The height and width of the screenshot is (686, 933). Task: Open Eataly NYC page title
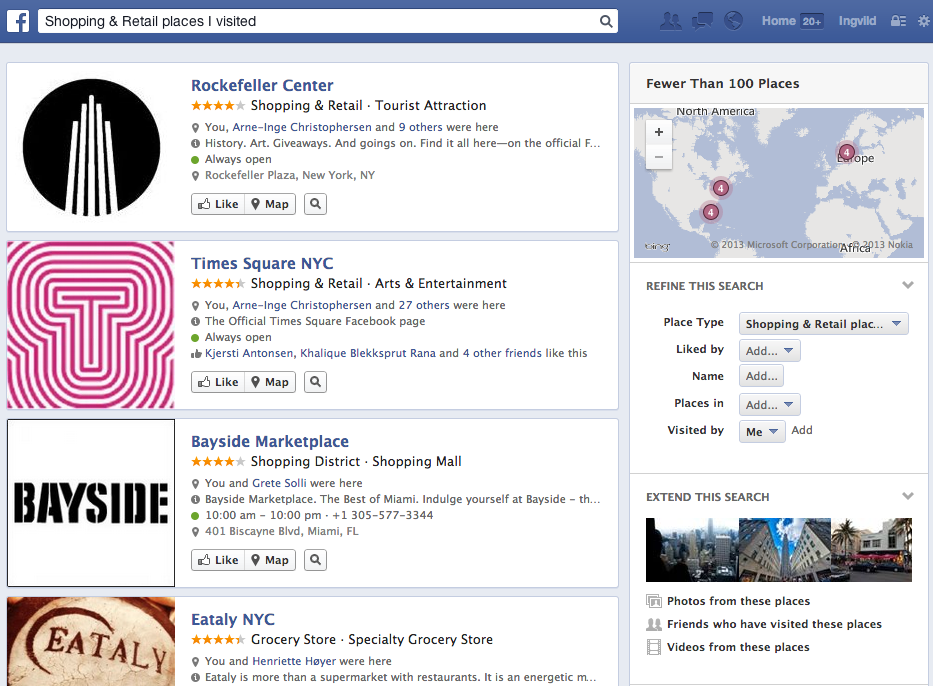(233, 619)
